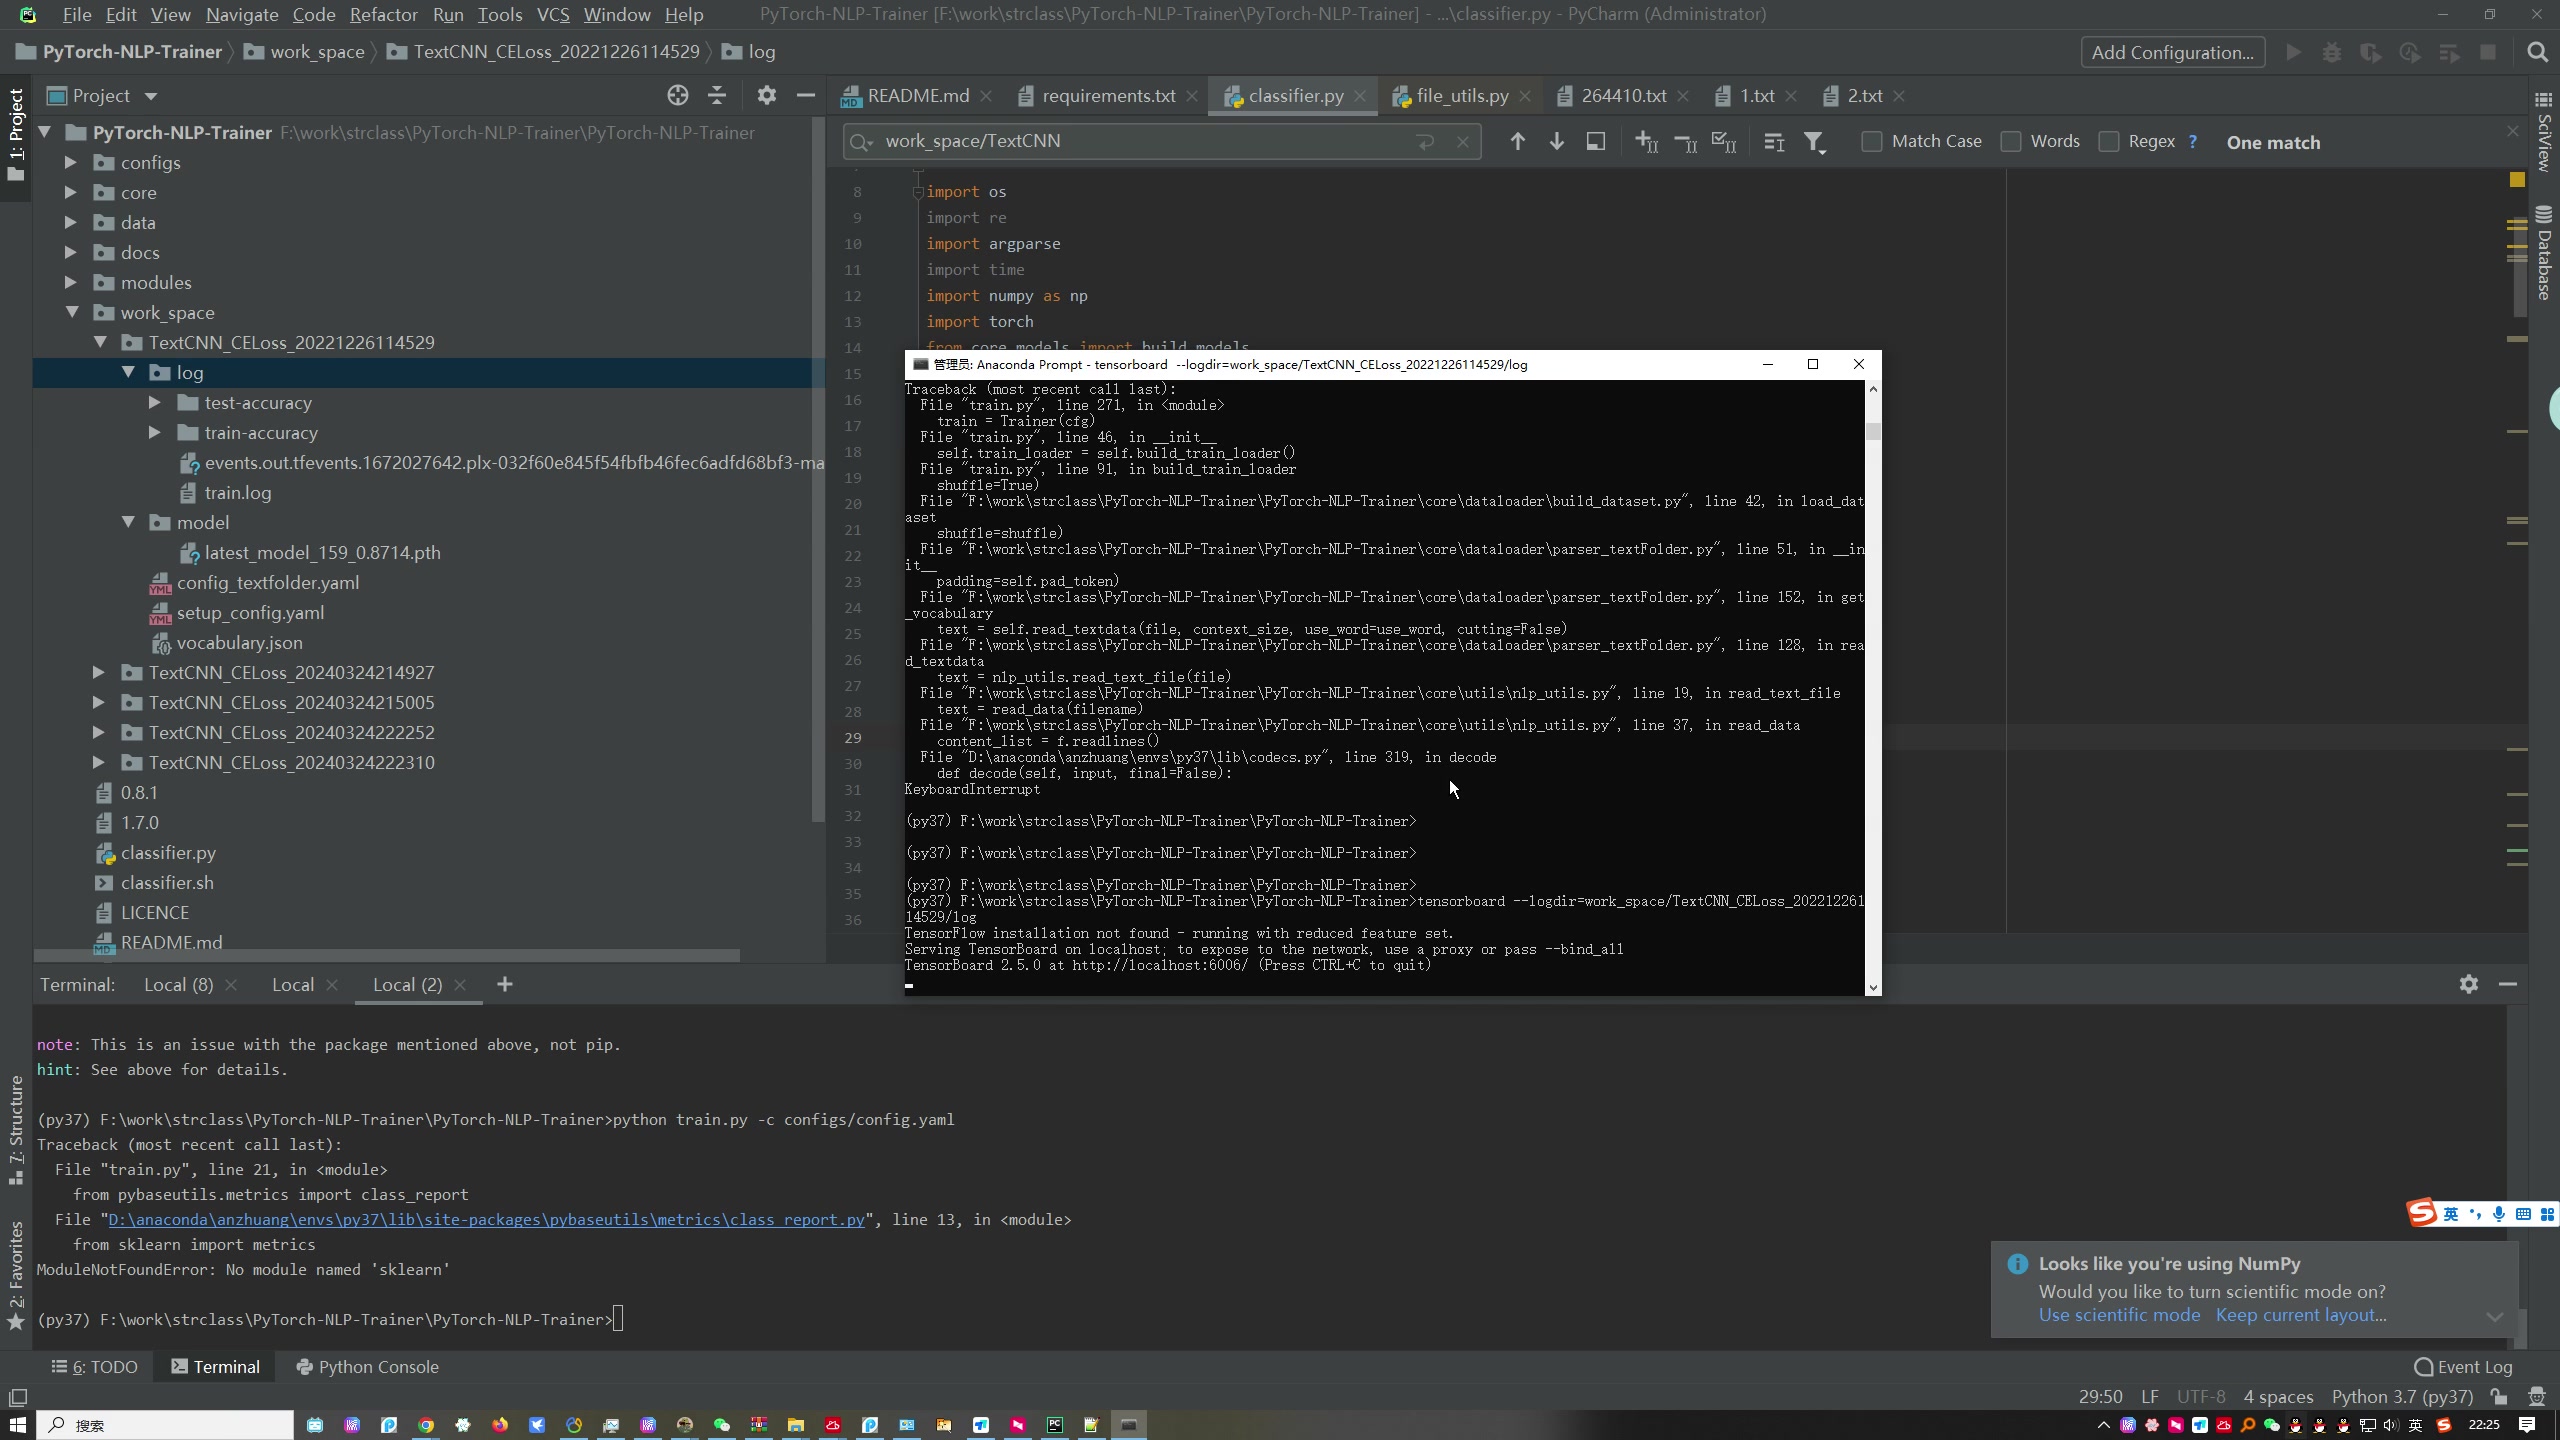This screenshot has height=1440, width=2560.
Task: Click the Debug bug icon in toolbar
Action: click(x=2332, y=52)
